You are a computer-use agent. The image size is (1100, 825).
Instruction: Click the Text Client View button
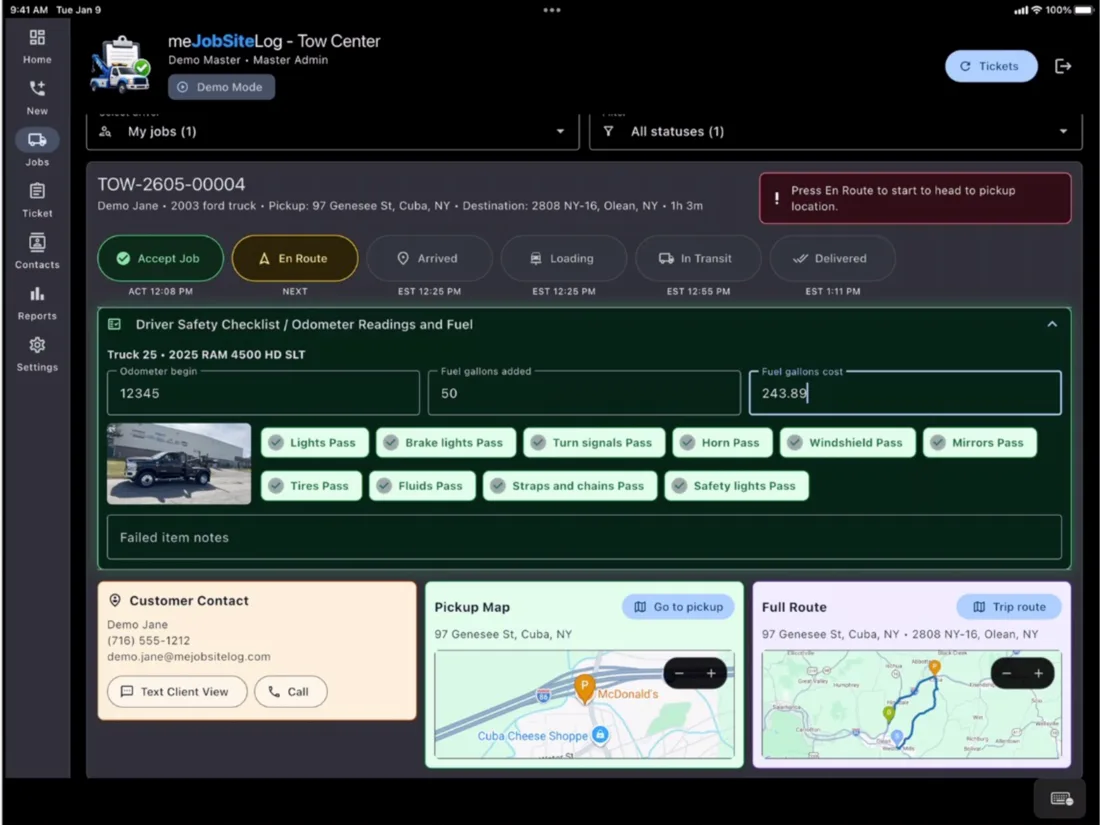tap(177, 692)
